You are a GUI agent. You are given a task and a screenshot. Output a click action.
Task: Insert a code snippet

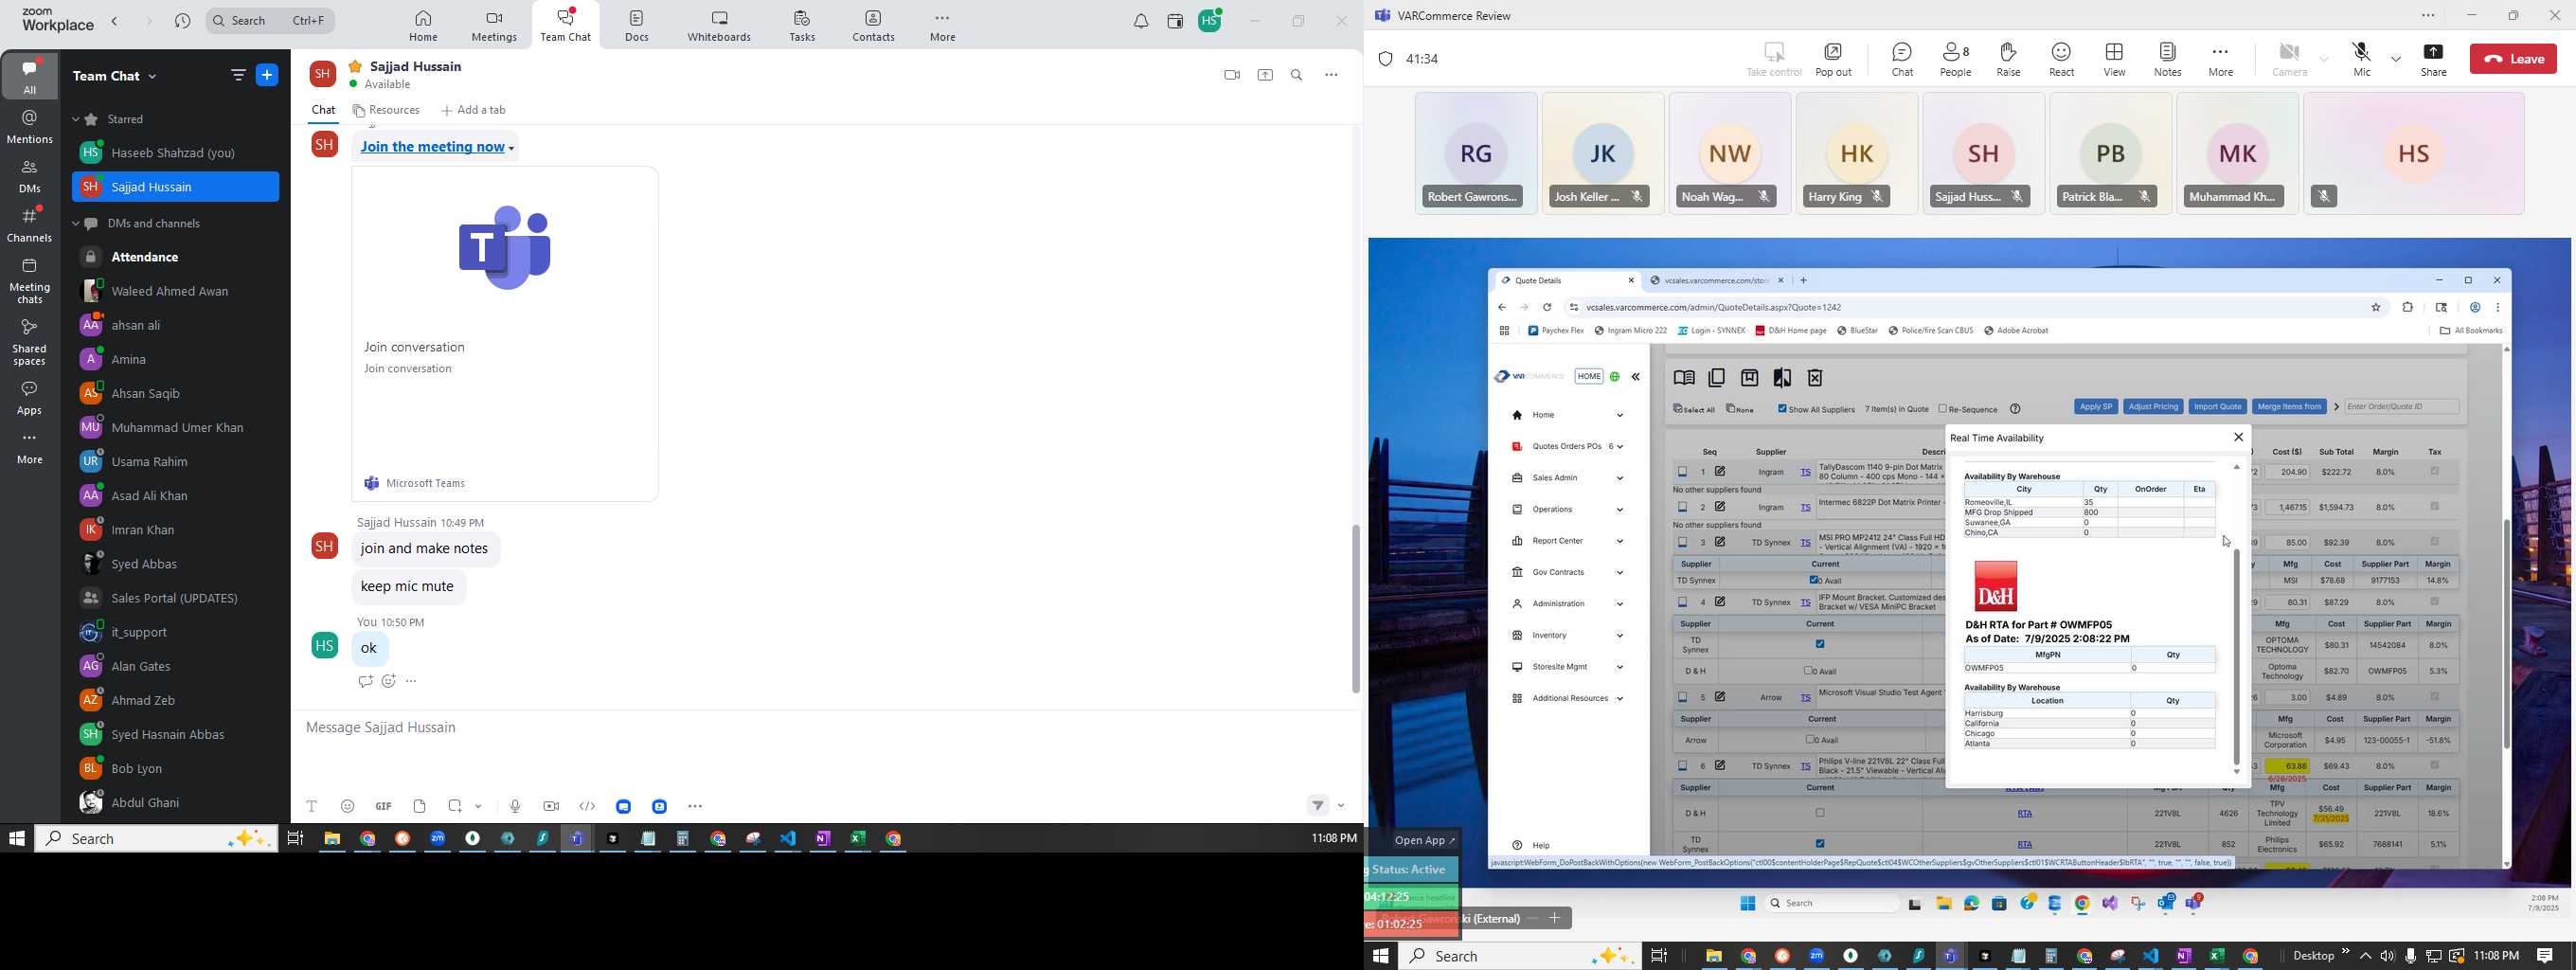[587, 806]
